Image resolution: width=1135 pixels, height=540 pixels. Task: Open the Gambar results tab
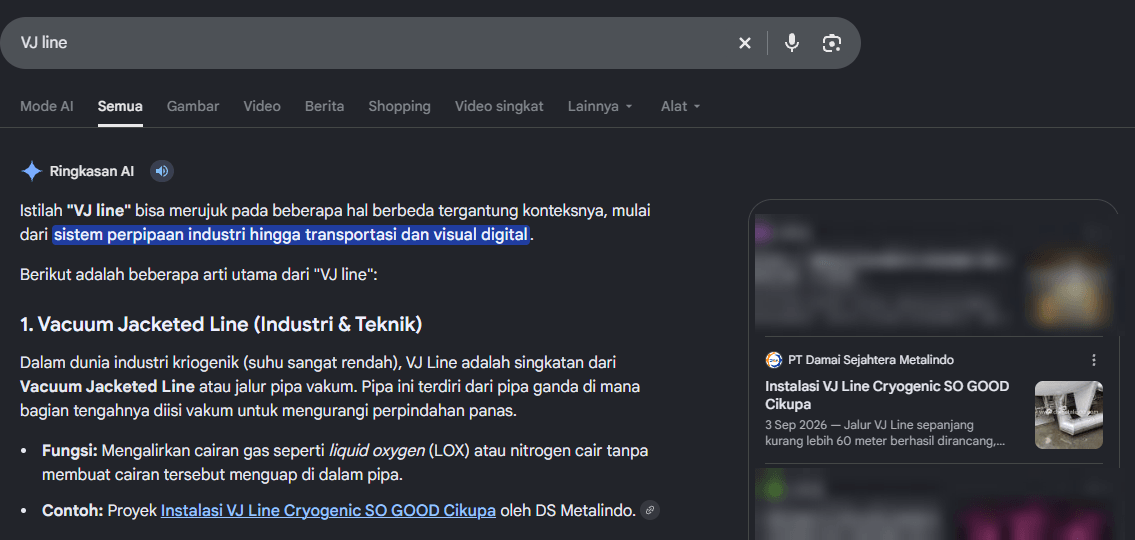pos(193,106)
